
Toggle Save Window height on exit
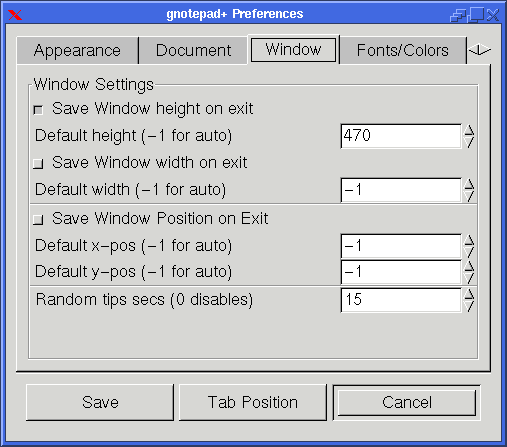38,110
